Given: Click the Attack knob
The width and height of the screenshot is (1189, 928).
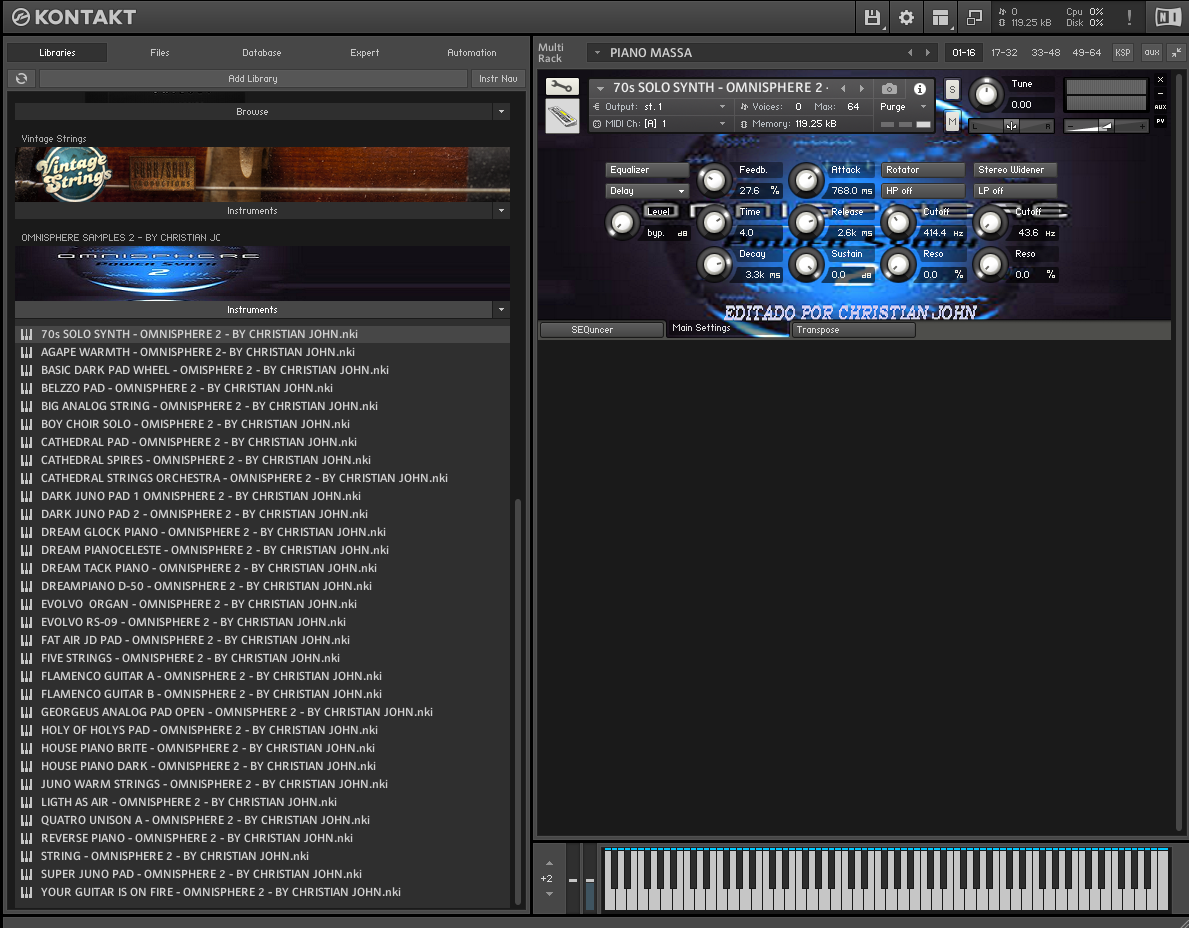Looking at the screenshot, I should [806, 180].
